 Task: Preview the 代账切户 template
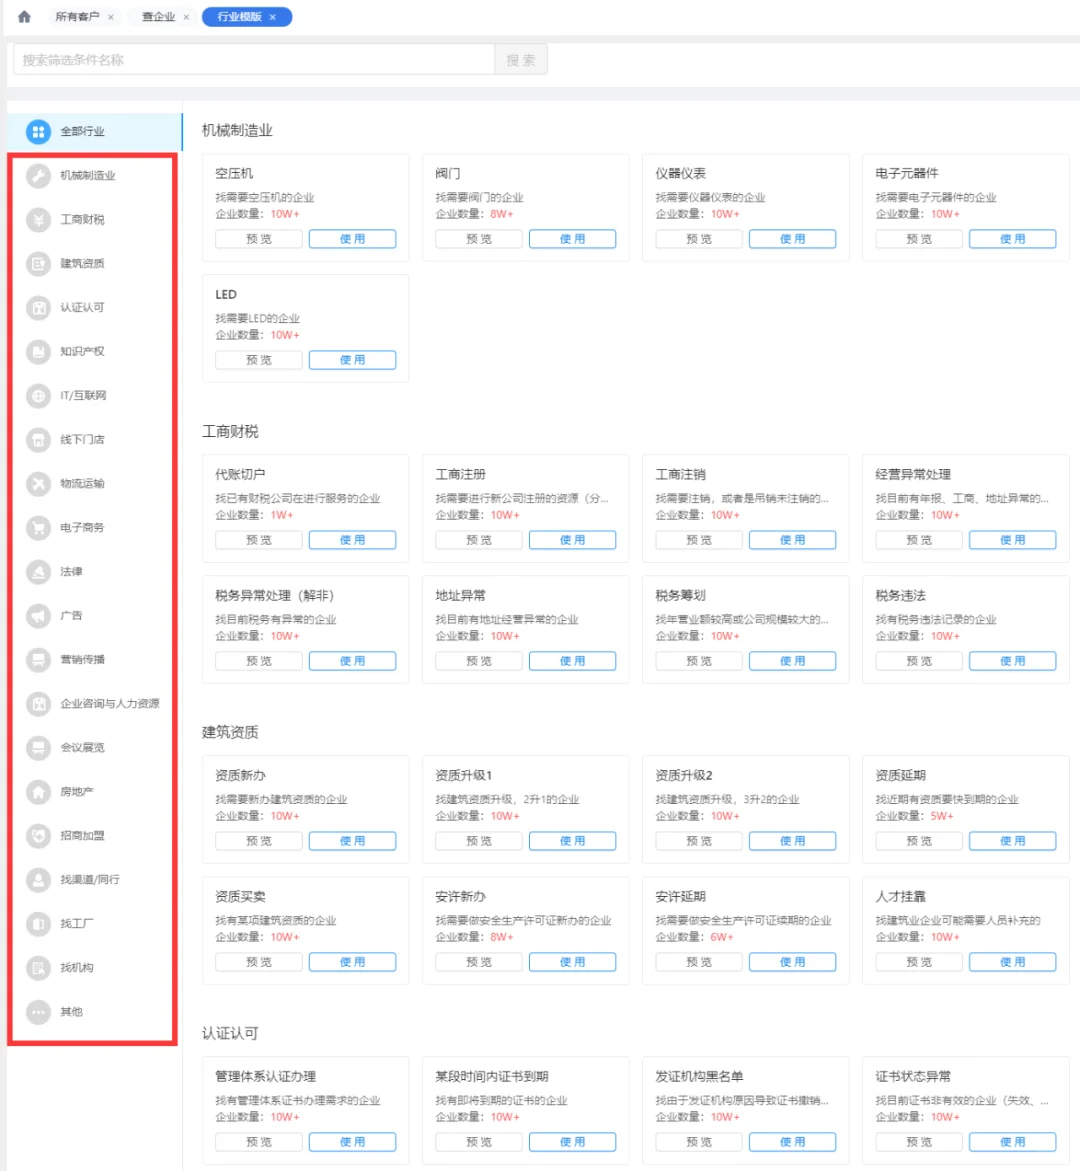coord(258,540)
